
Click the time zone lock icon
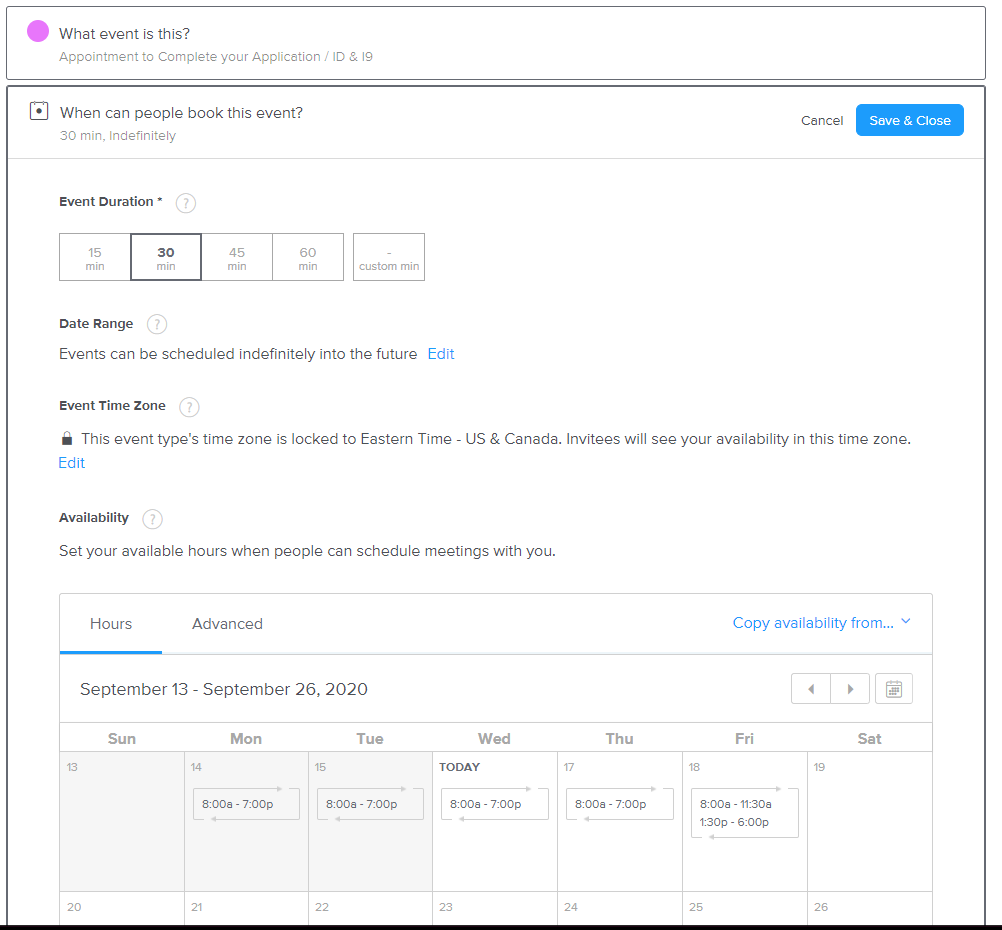[66, 438]
